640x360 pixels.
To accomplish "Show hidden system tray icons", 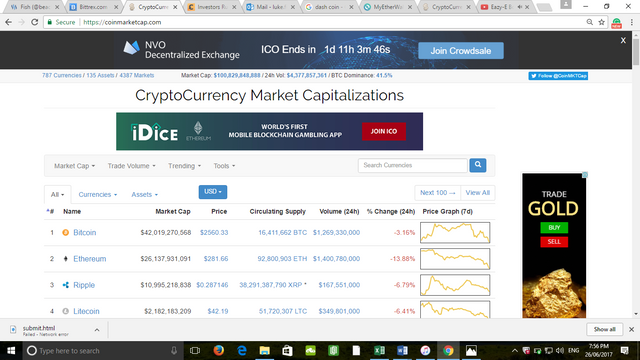I will (515, 351).
